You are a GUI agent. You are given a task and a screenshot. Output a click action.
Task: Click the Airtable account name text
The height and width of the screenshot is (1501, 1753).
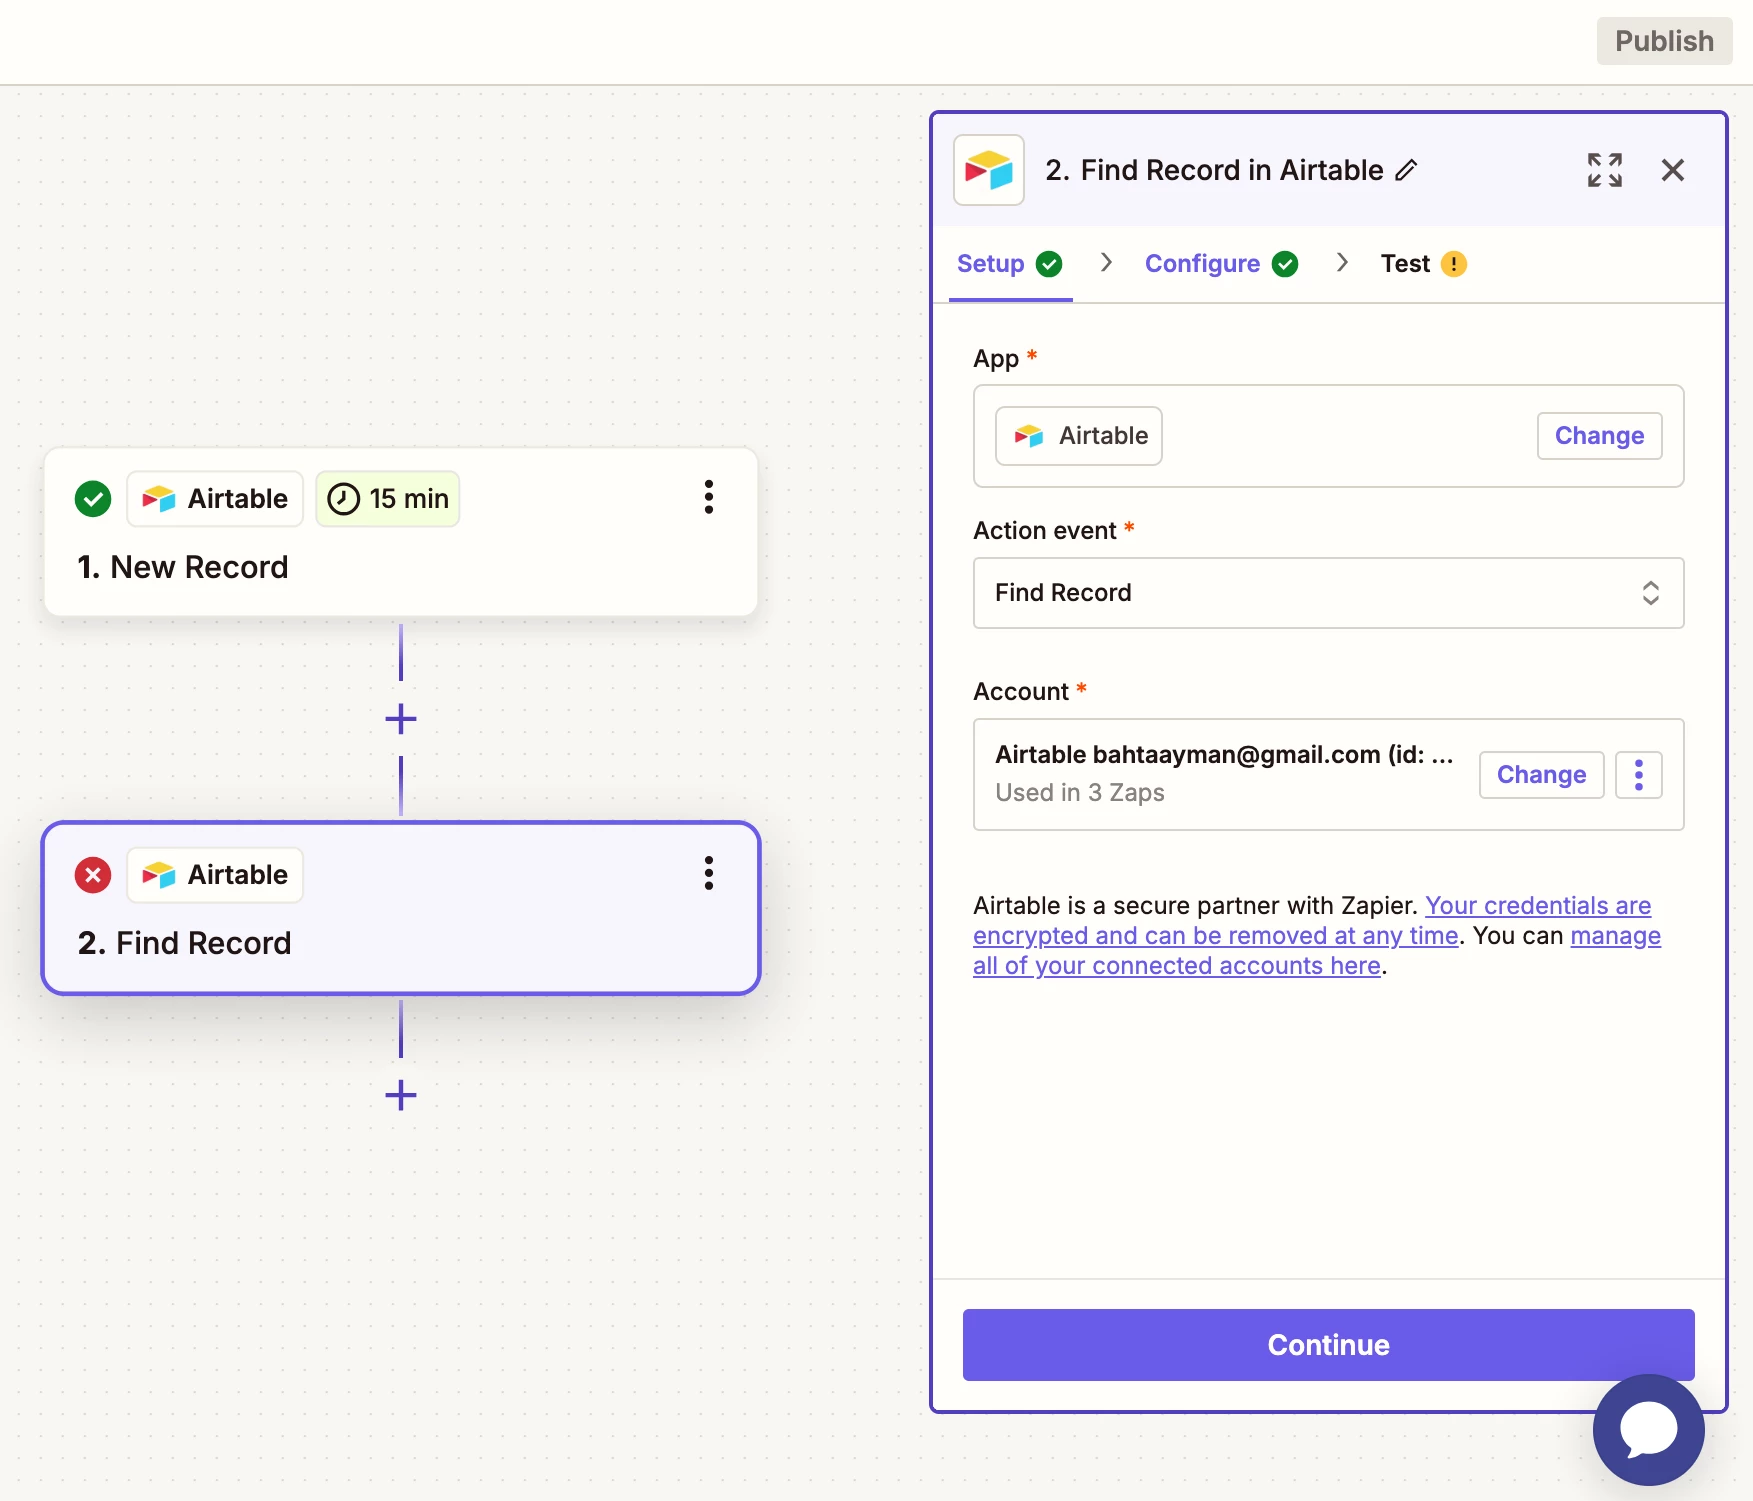pyautogui.click(x=1224, y=755)
